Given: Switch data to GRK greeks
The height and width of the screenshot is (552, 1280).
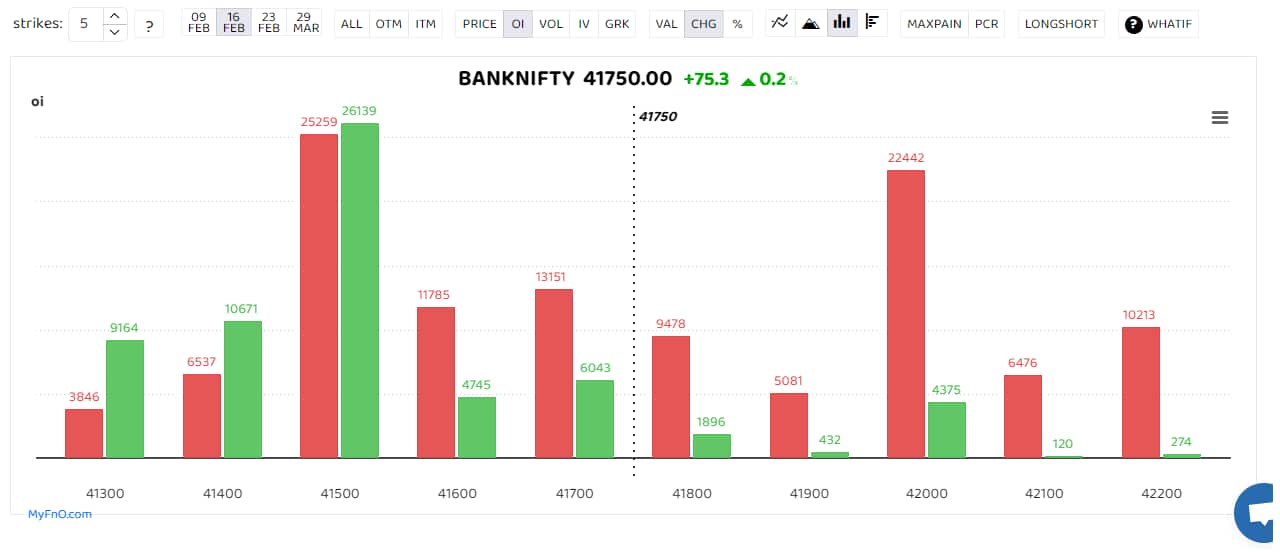Looking at the screenshot, I should click(617, 24).
